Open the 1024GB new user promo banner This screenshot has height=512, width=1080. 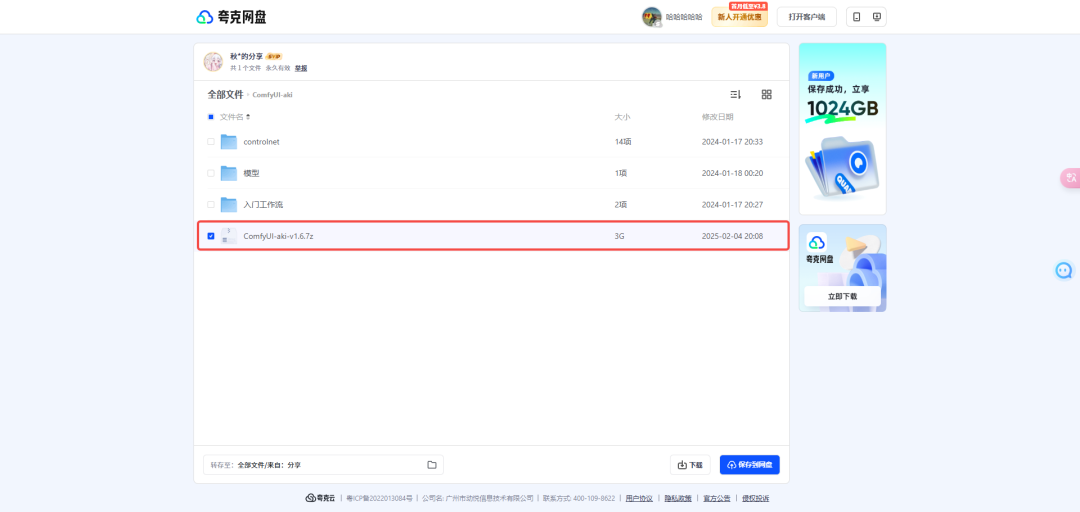(842, 129)
